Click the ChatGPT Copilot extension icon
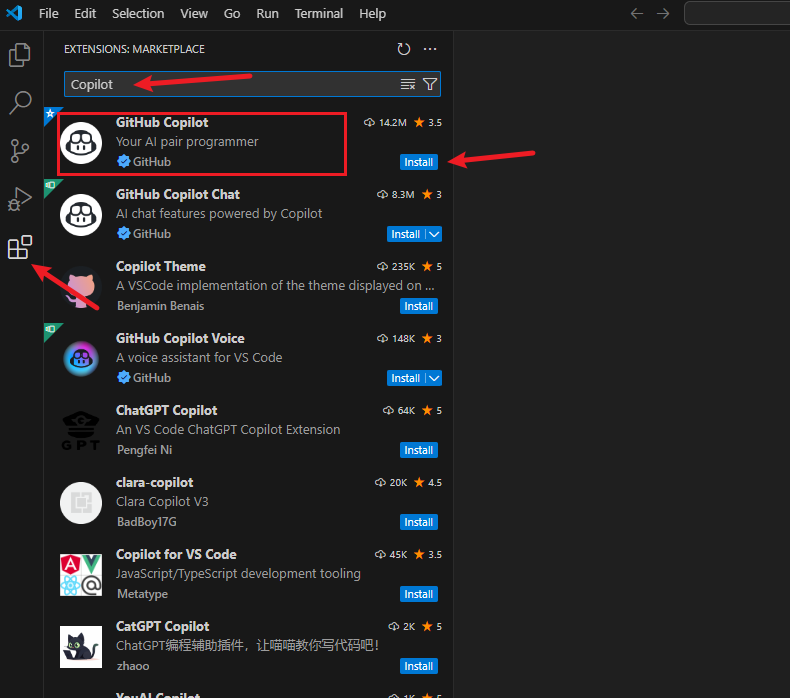Viewport: 790px width, 698px height. (x=81, y=431)
